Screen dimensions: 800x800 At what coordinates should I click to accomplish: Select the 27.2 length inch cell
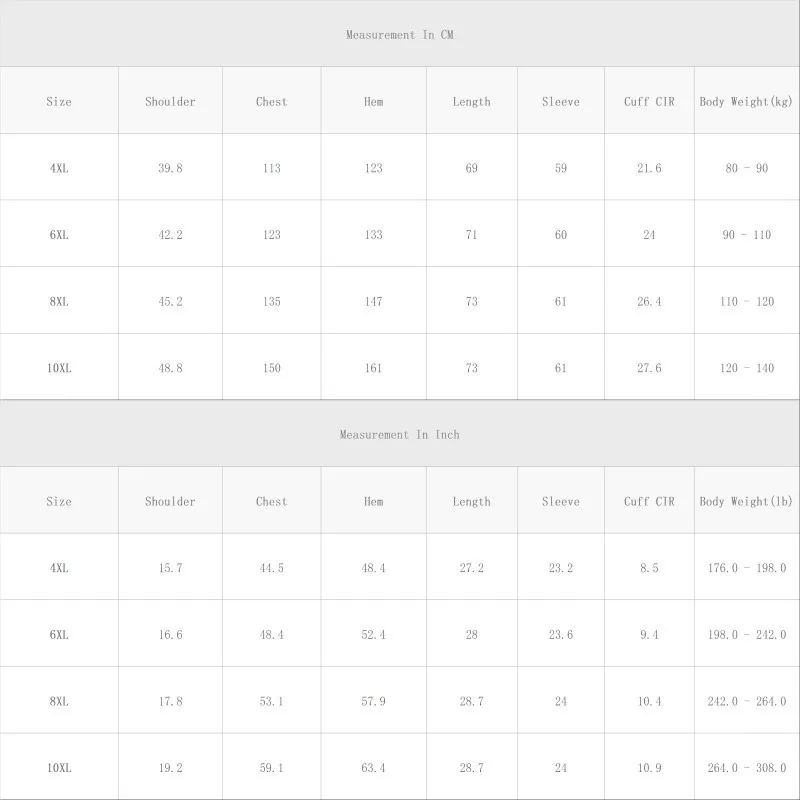(x=471, y=568)
